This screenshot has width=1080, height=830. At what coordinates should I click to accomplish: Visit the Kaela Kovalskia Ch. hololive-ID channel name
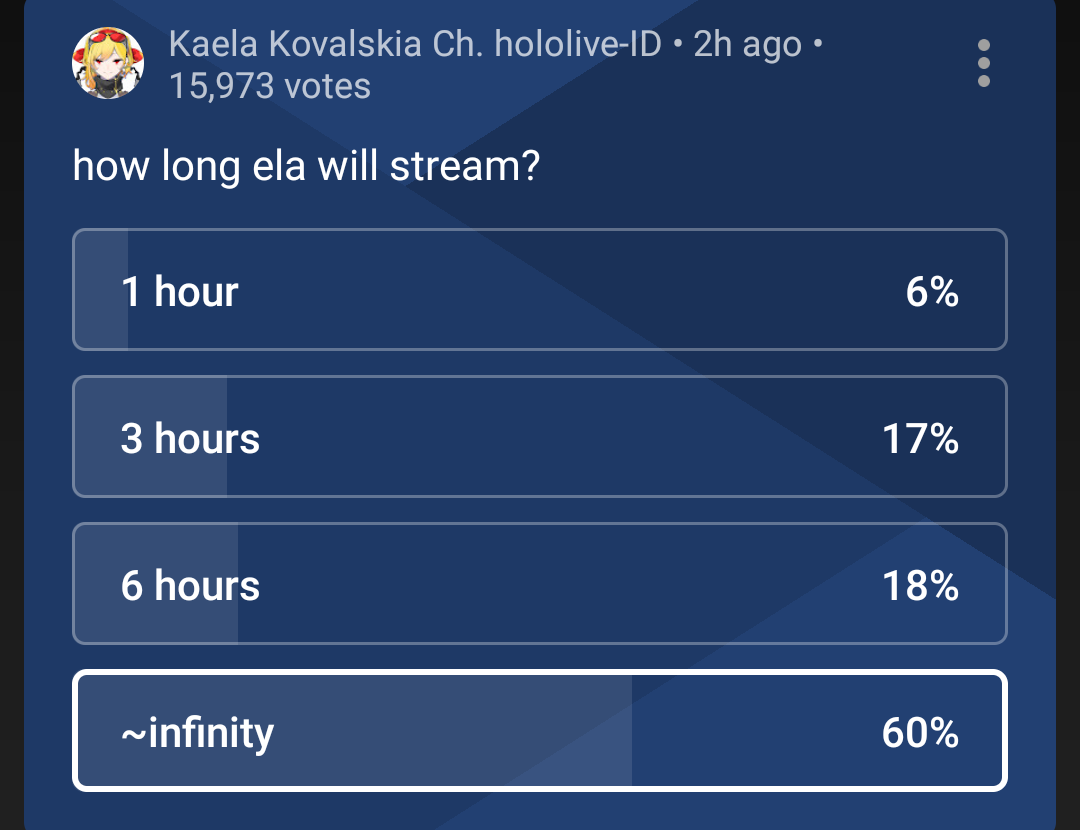click(x=415, y=44)
